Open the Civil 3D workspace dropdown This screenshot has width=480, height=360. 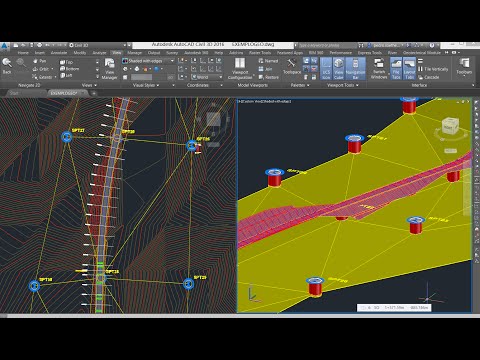[x=98, y=45]
